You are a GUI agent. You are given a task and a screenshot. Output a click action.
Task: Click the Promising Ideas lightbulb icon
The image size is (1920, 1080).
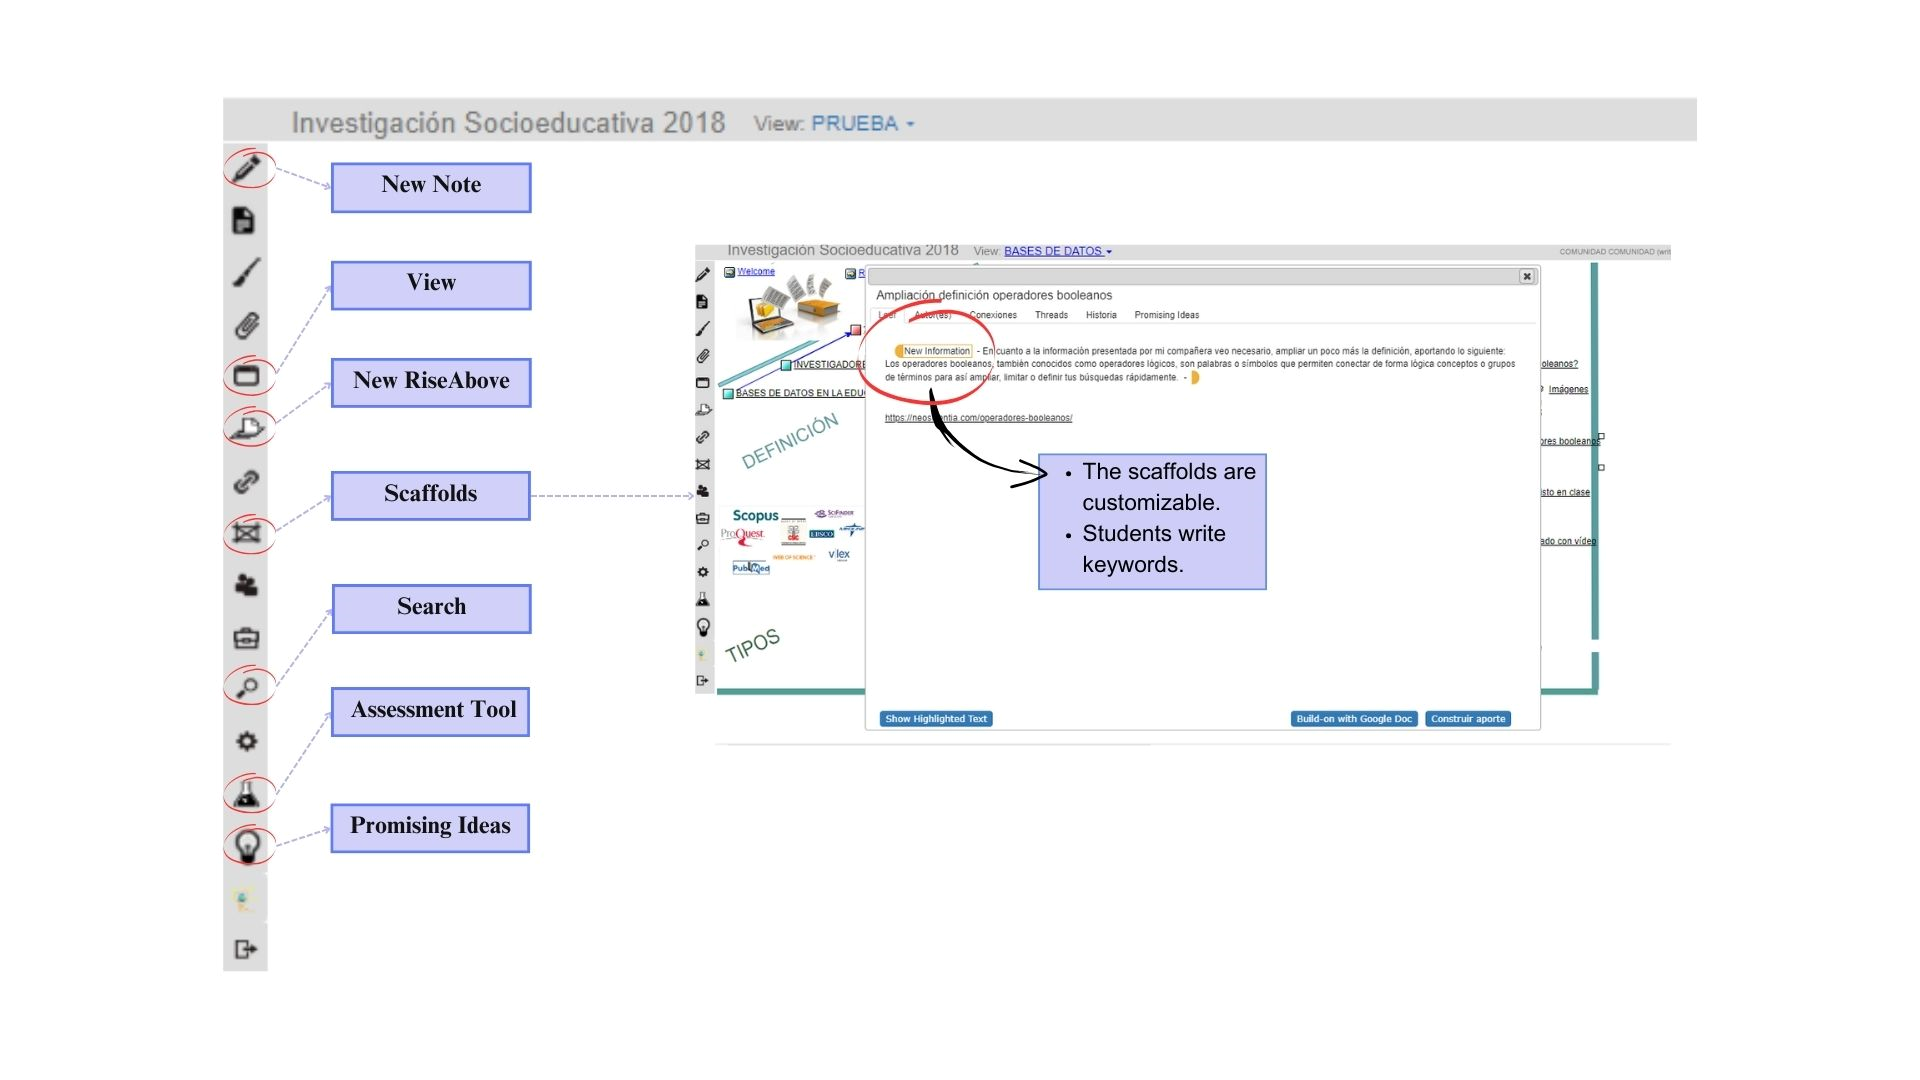pos(246,846)
